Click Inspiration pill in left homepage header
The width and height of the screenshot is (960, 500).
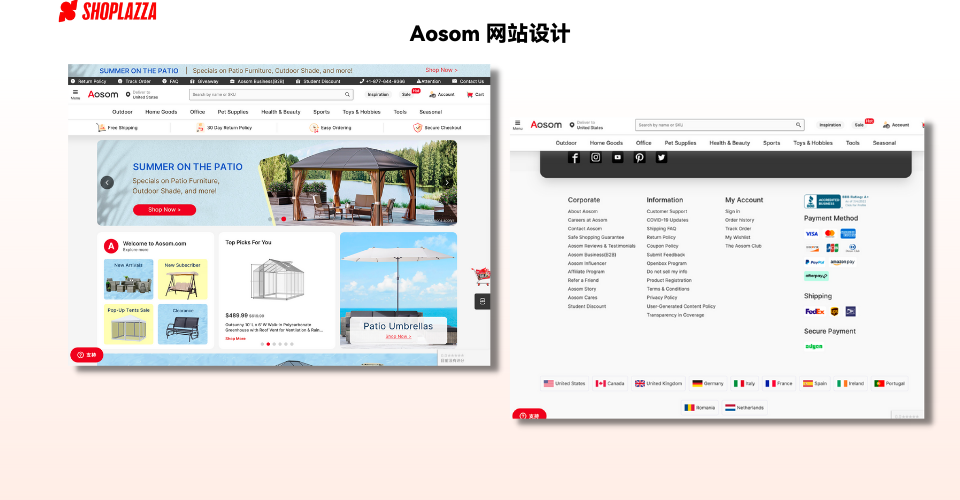point(378,94)
